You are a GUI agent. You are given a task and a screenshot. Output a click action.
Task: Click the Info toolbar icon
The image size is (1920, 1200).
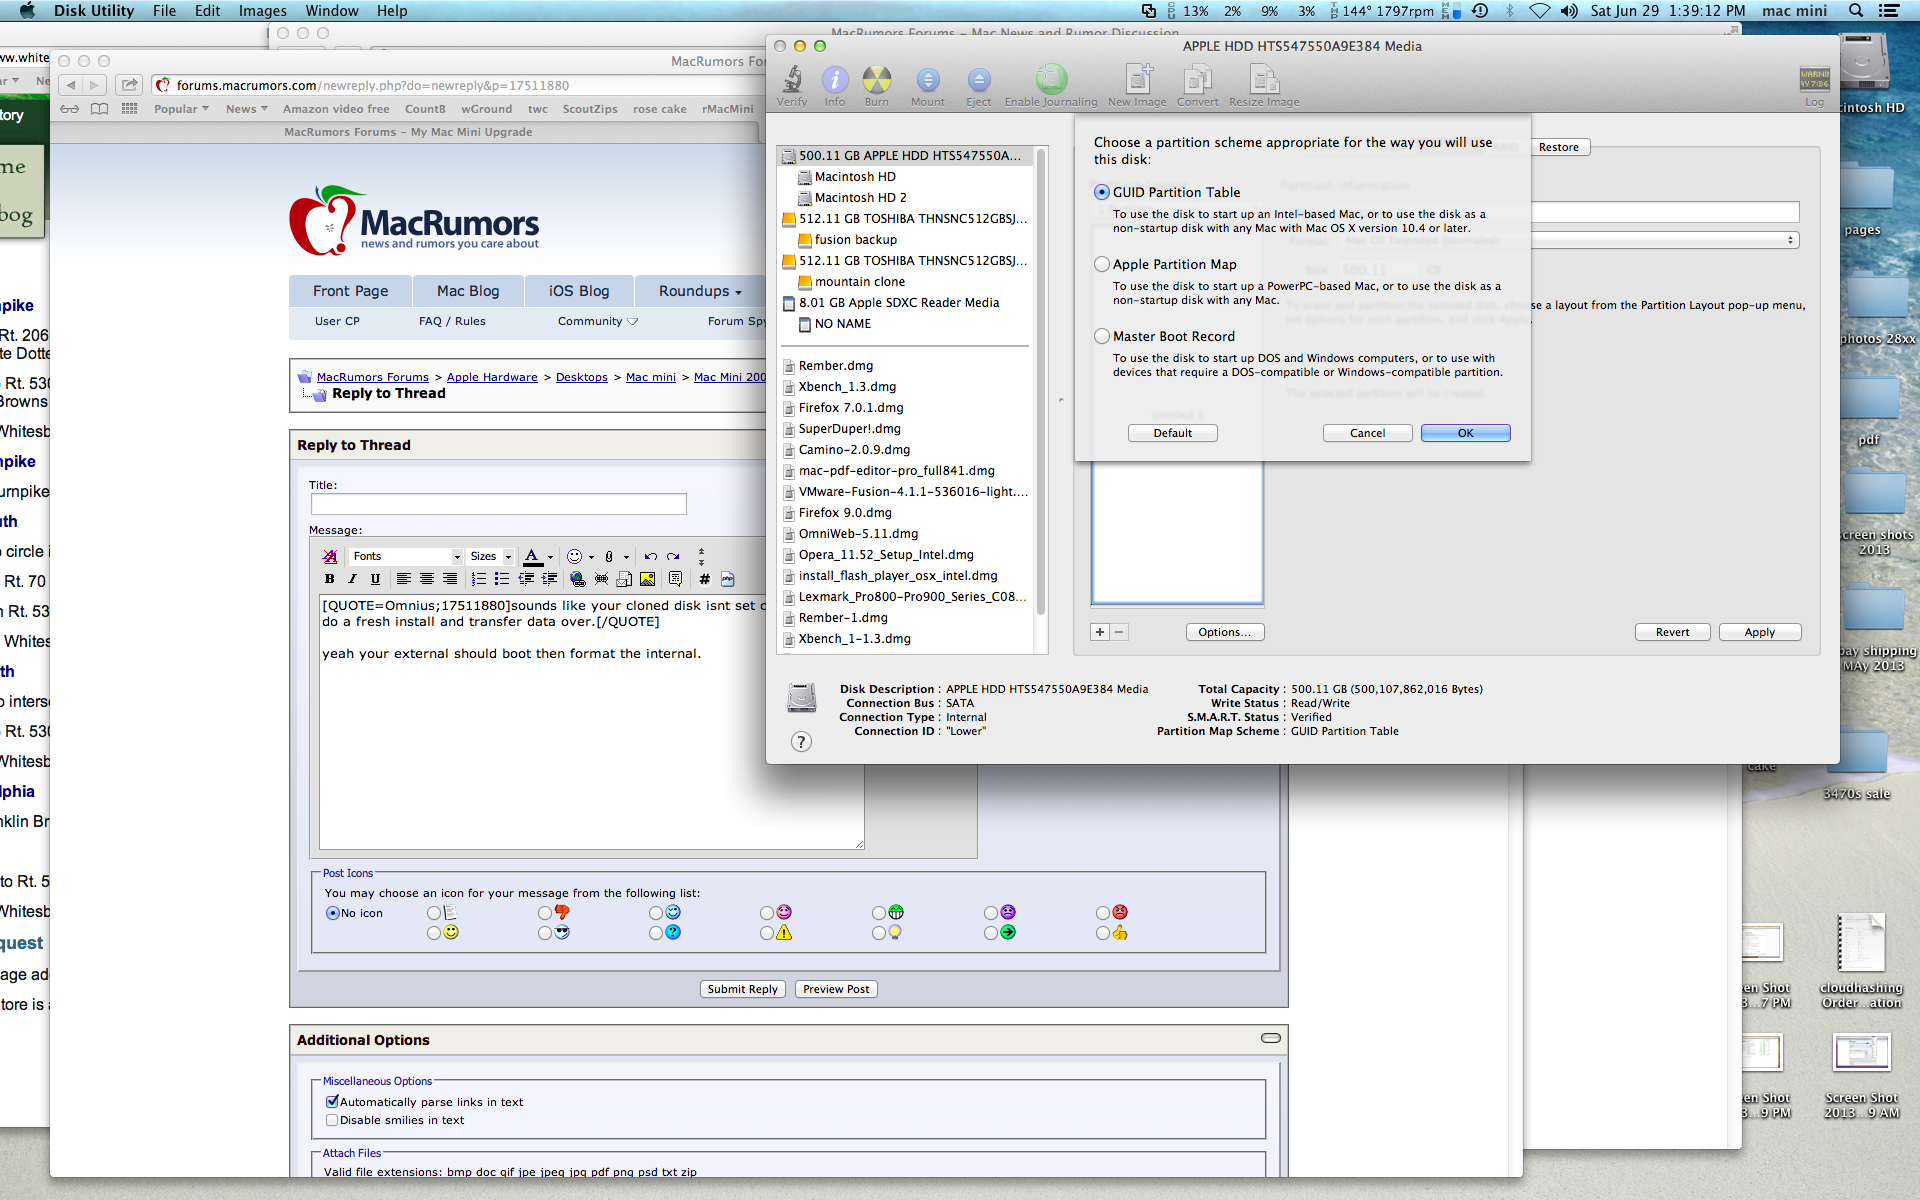pos(834,81)
